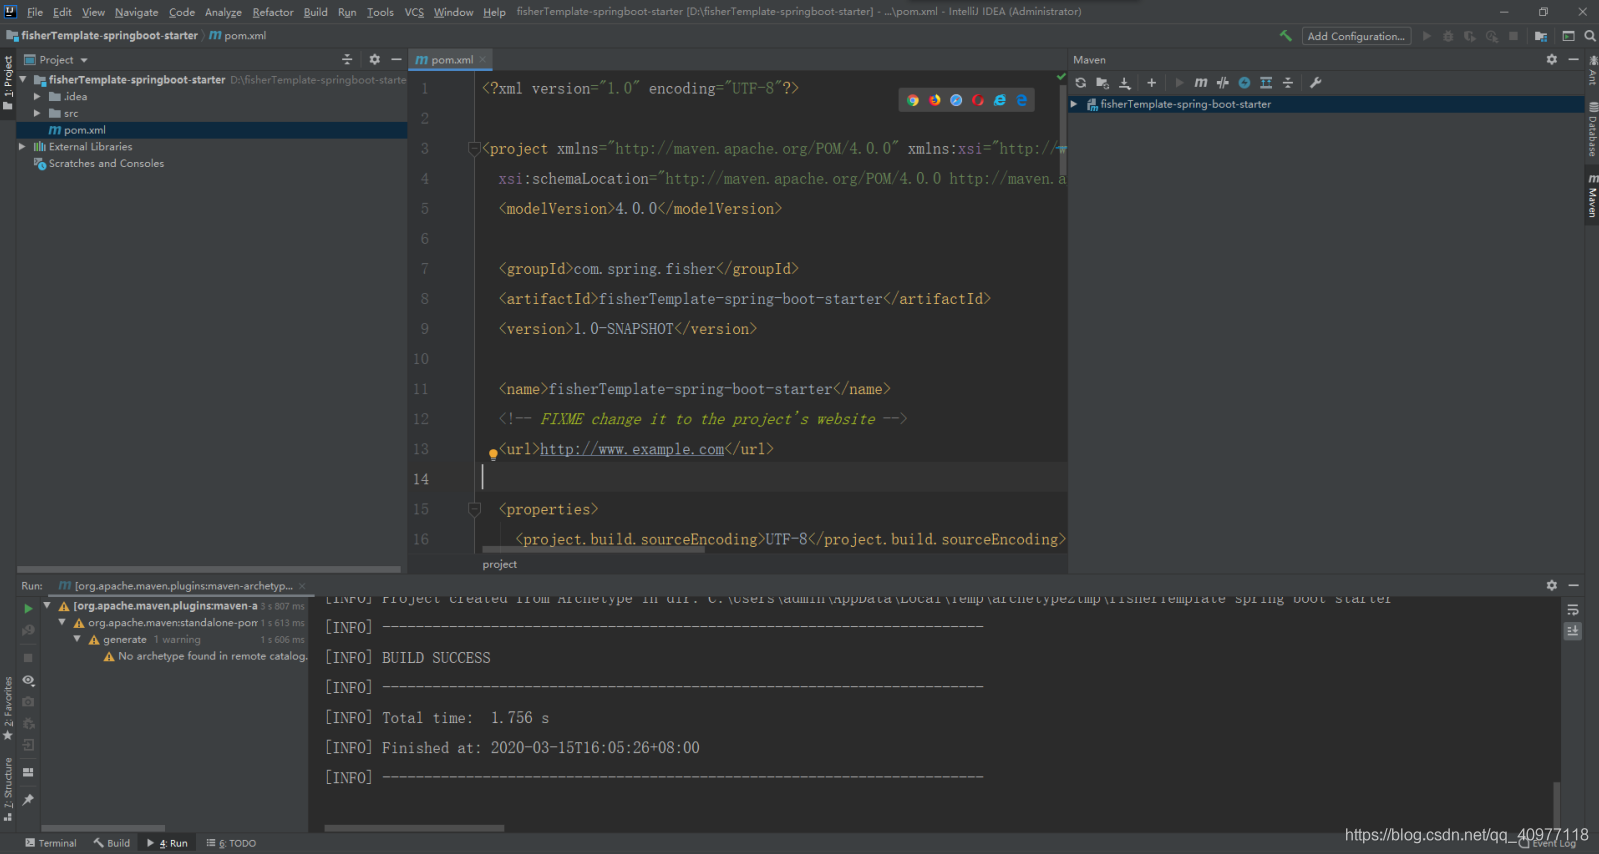Hide the Project tool window

pos(396,60)
